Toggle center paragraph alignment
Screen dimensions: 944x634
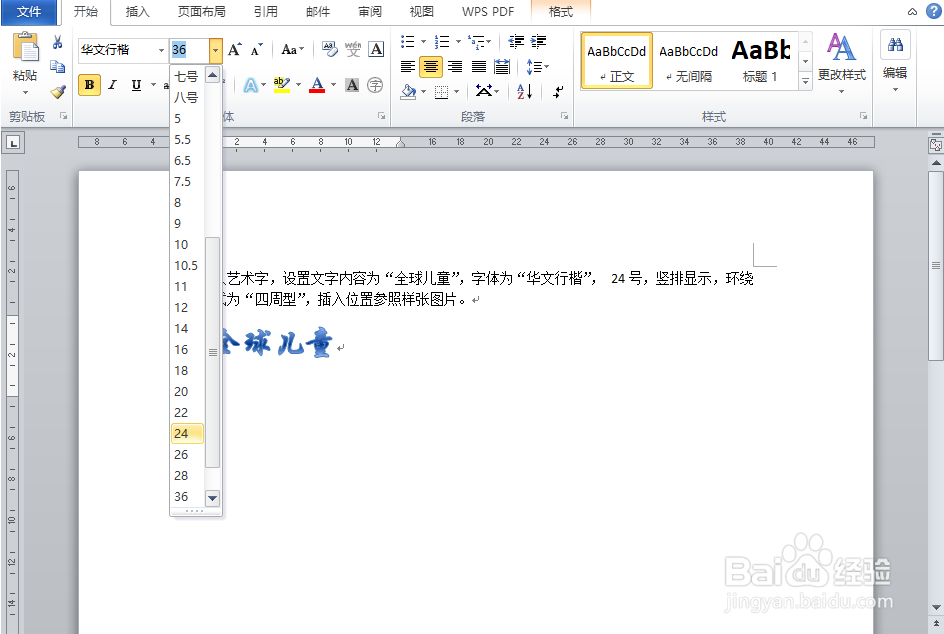click(x=432, y=65)
